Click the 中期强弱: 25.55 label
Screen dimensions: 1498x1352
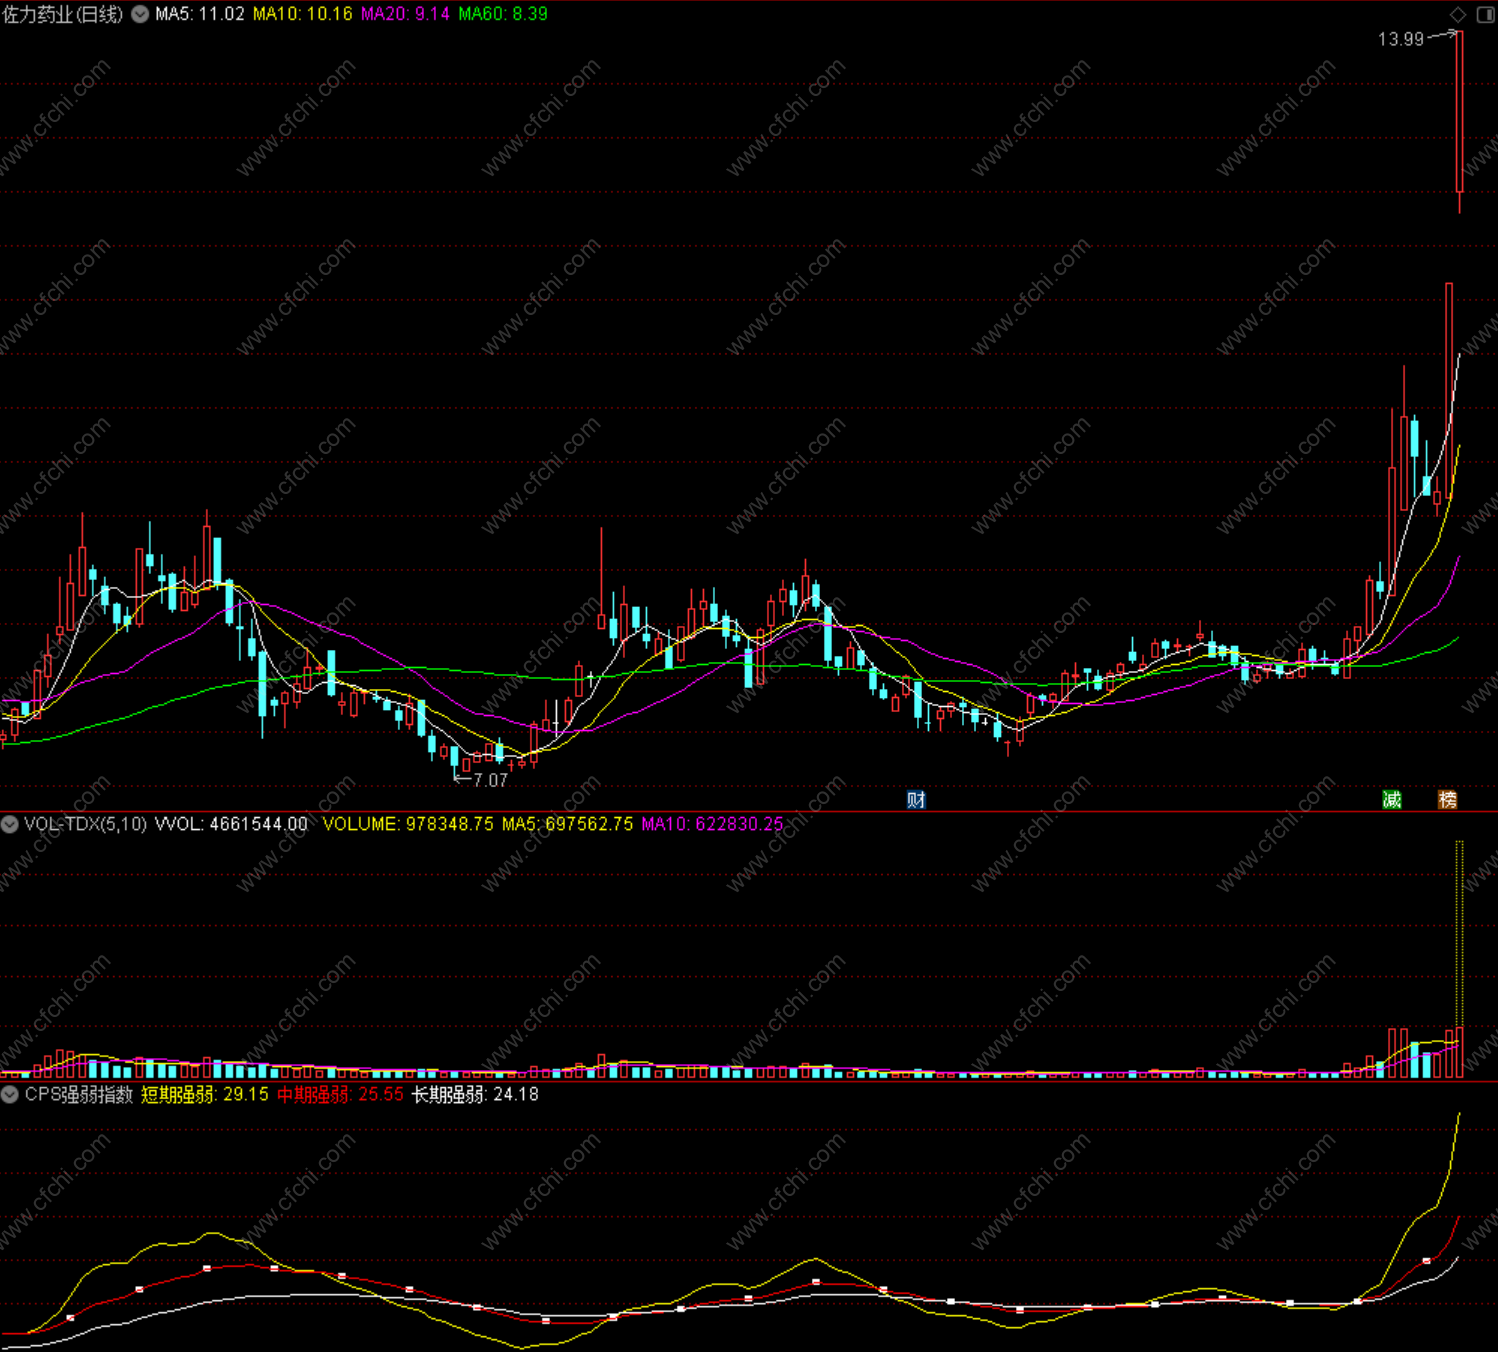(x=341, y=1094)
